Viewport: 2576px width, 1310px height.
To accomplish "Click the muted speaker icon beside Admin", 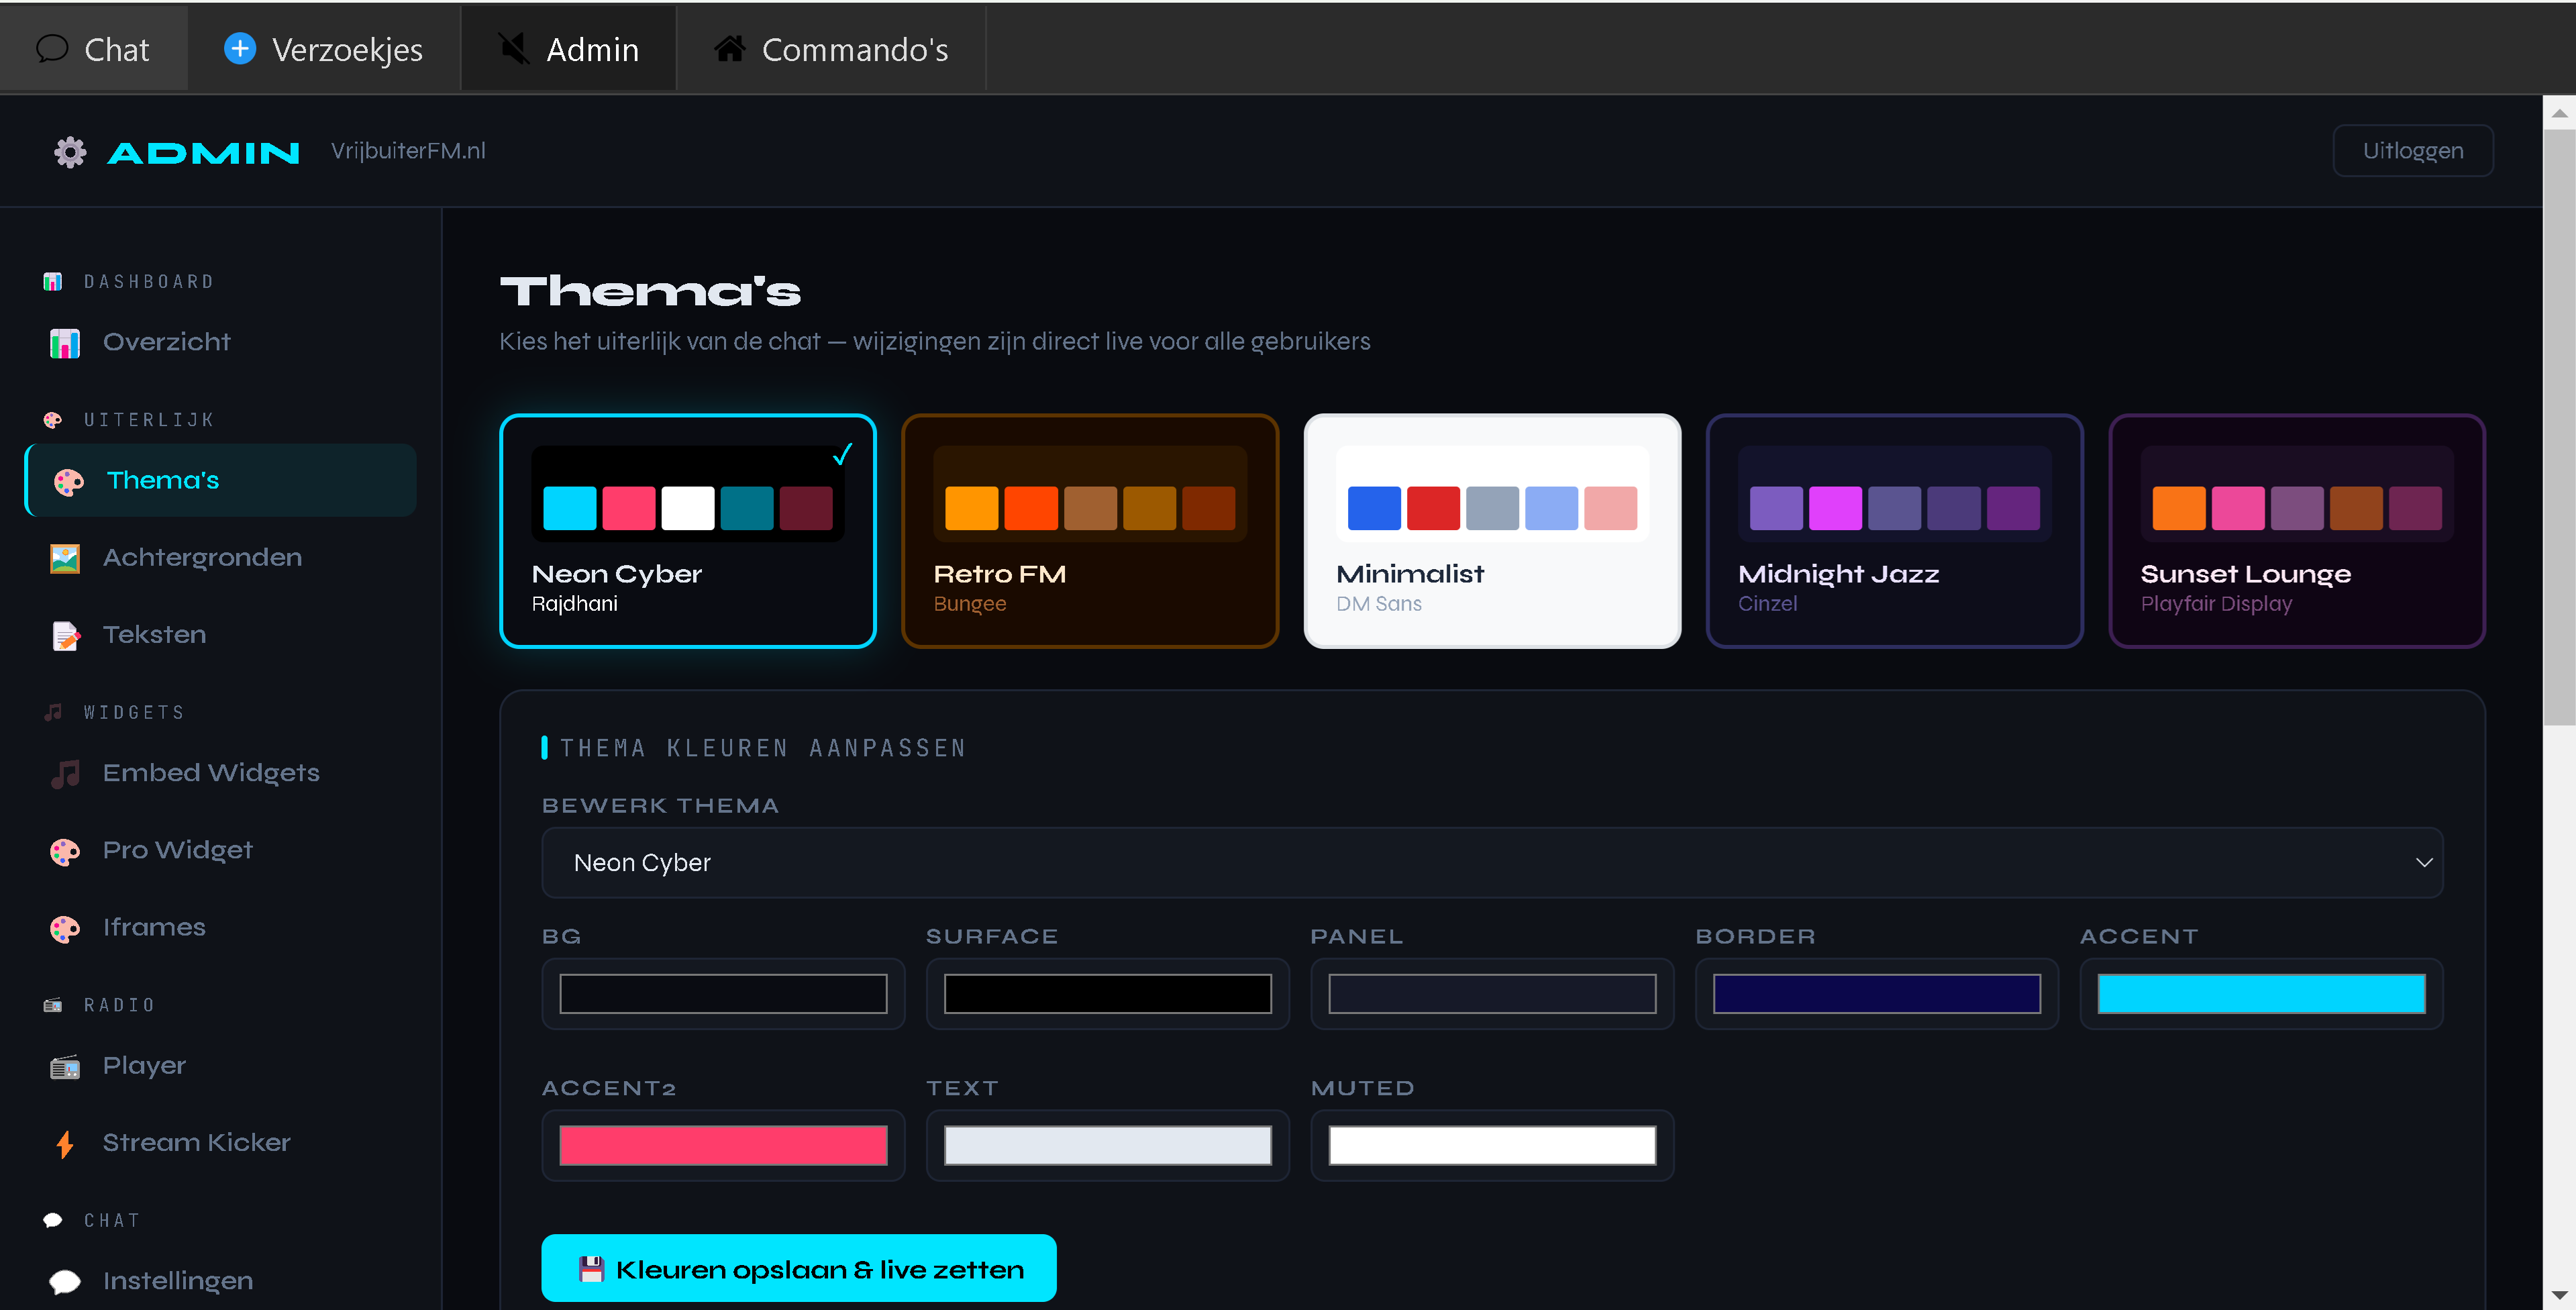I will (514, 48).
